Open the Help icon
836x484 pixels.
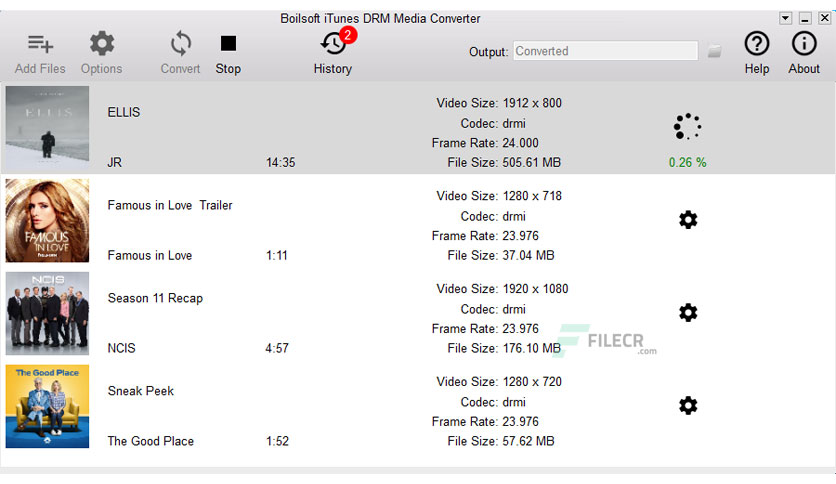coord(757,43)
